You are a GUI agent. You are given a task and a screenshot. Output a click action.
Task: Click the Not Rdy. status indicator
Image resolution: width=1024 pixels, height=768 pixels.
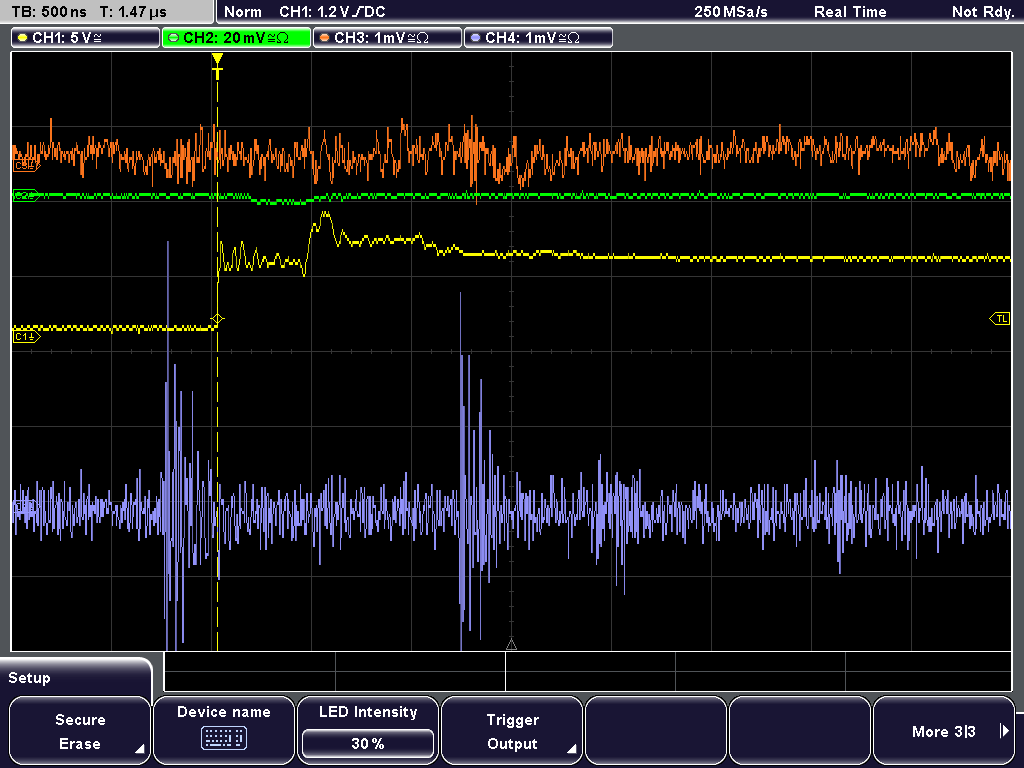982,12
